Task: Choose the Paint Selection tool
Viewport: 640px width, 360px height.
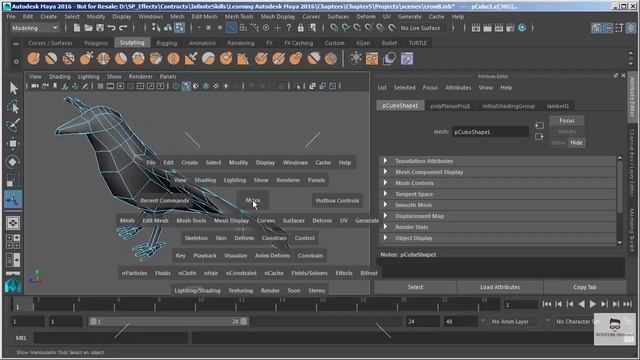Action: coord(13,124)
